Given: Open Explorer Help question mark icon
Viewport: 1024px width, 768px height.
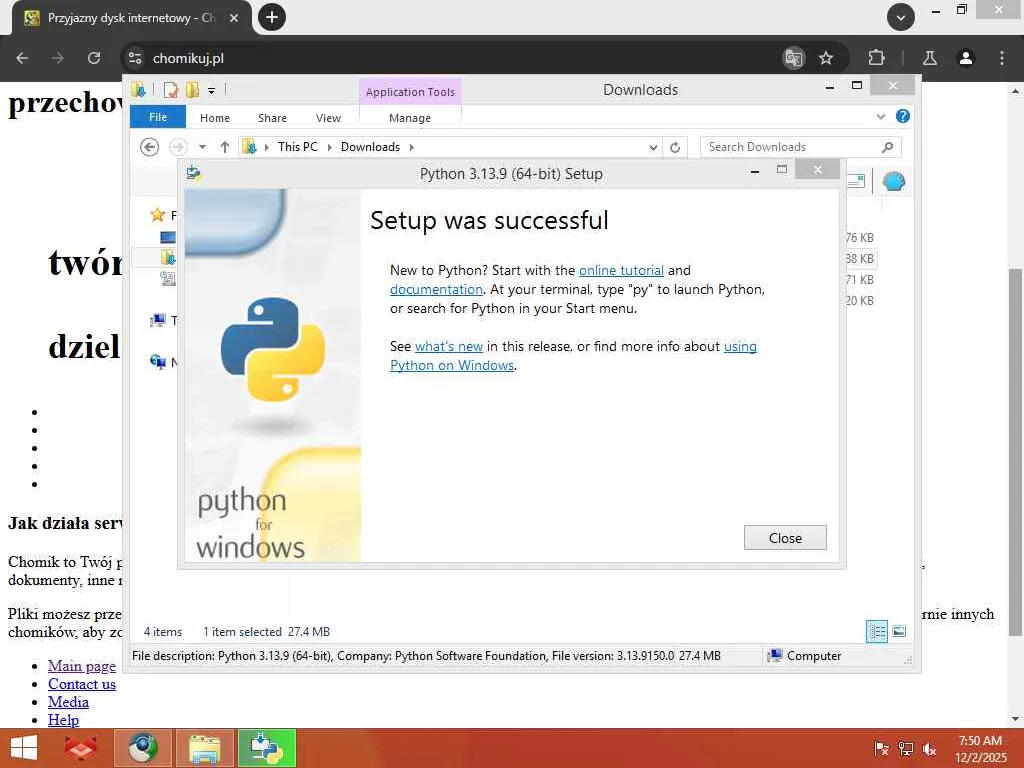Looking at the screenshot, I should click(903, 116).
